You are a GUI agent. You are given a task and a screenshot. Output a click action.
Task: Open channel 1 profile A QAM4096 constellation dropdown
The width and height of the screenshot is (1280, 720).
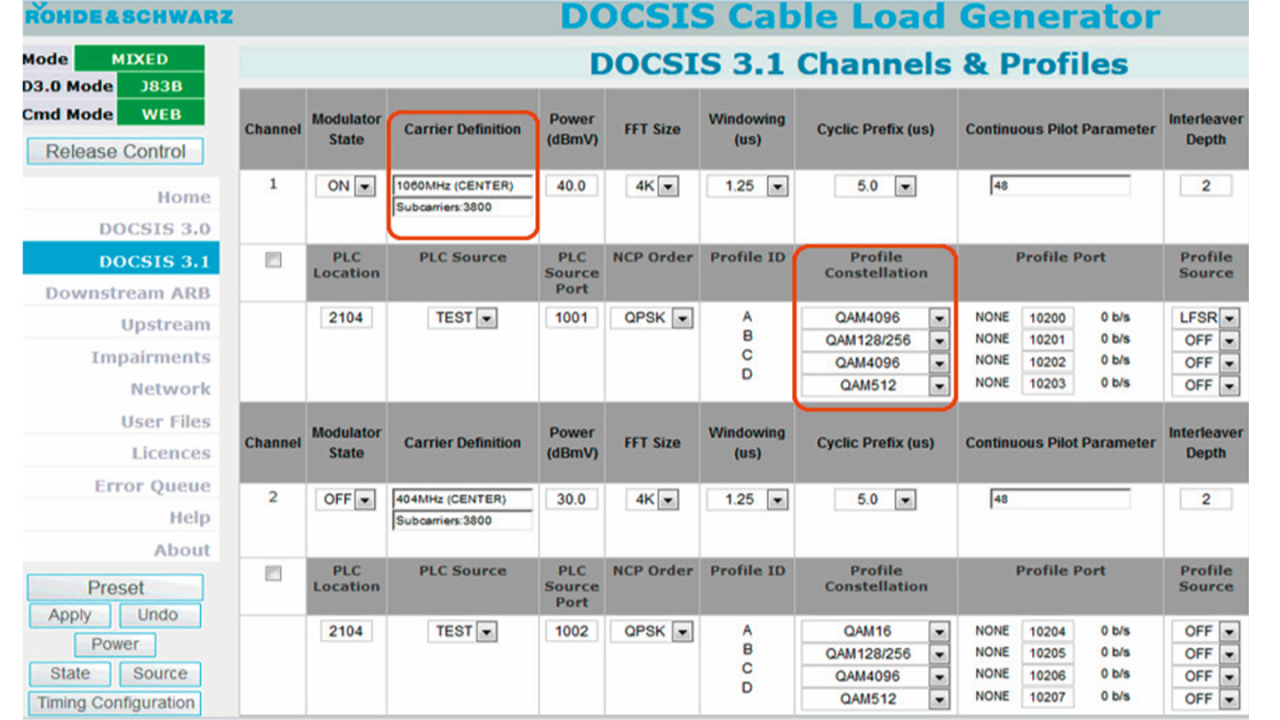click(876, 318)
